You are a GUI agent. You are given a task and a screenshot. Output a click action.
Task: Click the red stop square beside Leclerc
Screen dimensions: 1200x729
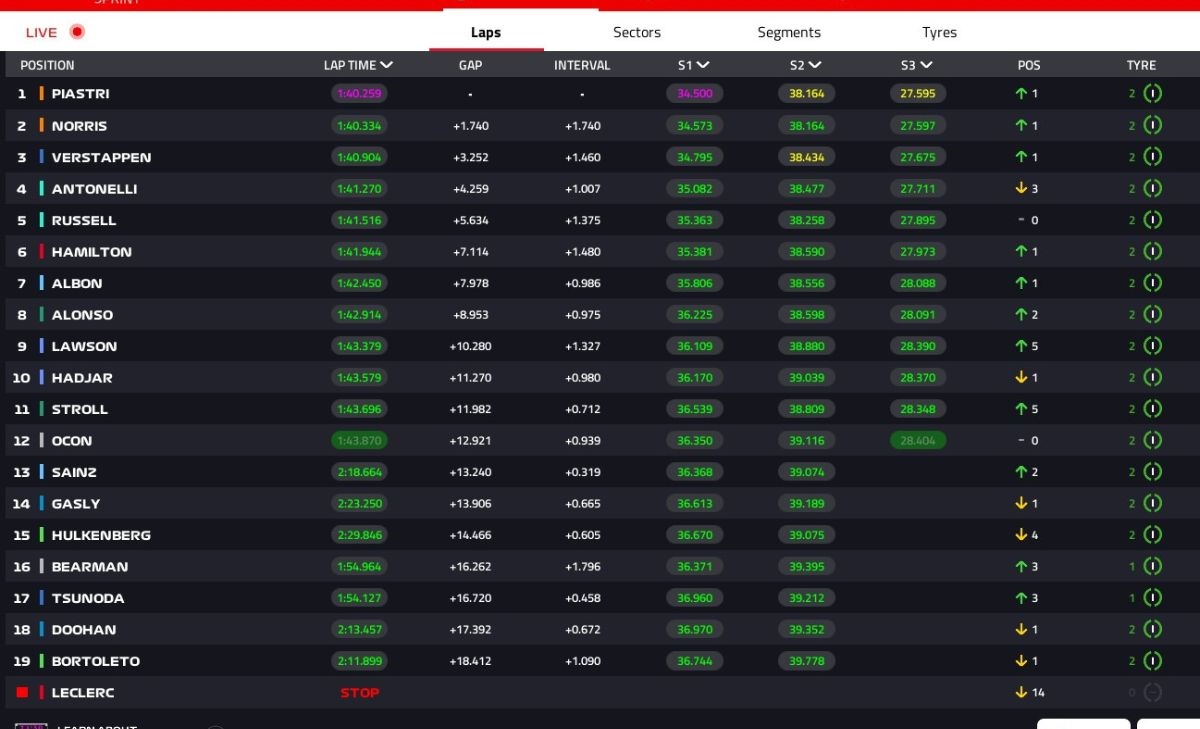click(x=22, y=692)
